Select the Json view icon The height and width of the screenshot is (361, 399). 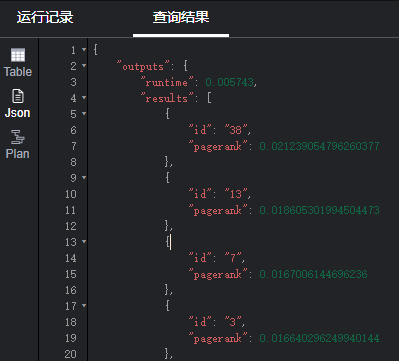18,104
